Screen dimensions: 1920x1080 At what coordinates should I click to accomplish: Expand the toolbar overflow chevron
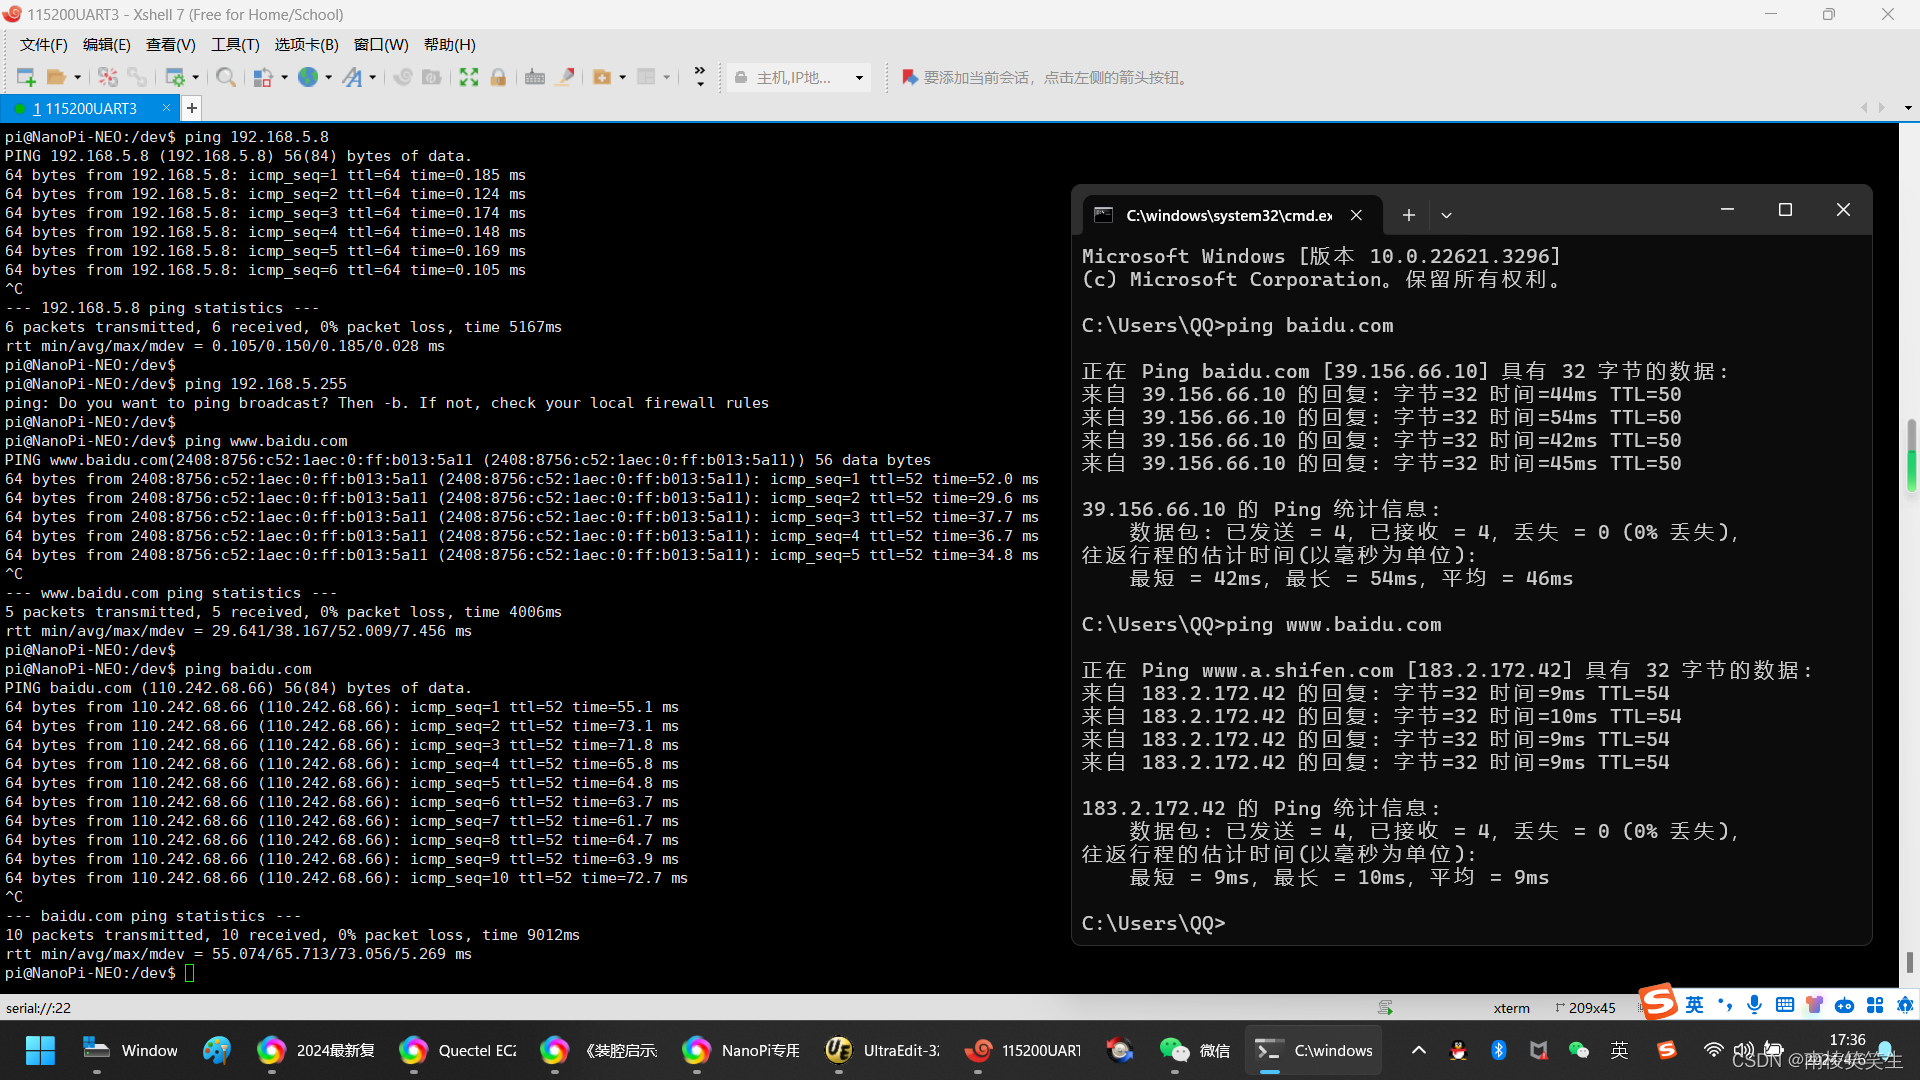click(x=699, y=77)
